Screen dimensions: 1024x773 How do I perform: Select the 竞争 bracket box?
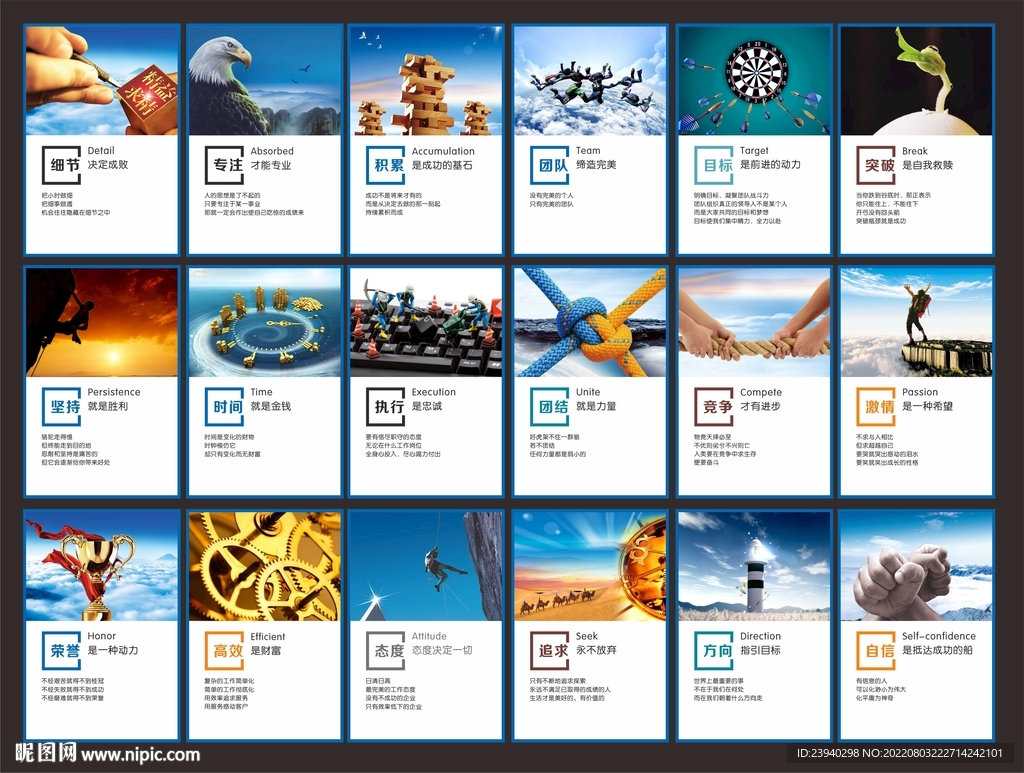(714, 407)
